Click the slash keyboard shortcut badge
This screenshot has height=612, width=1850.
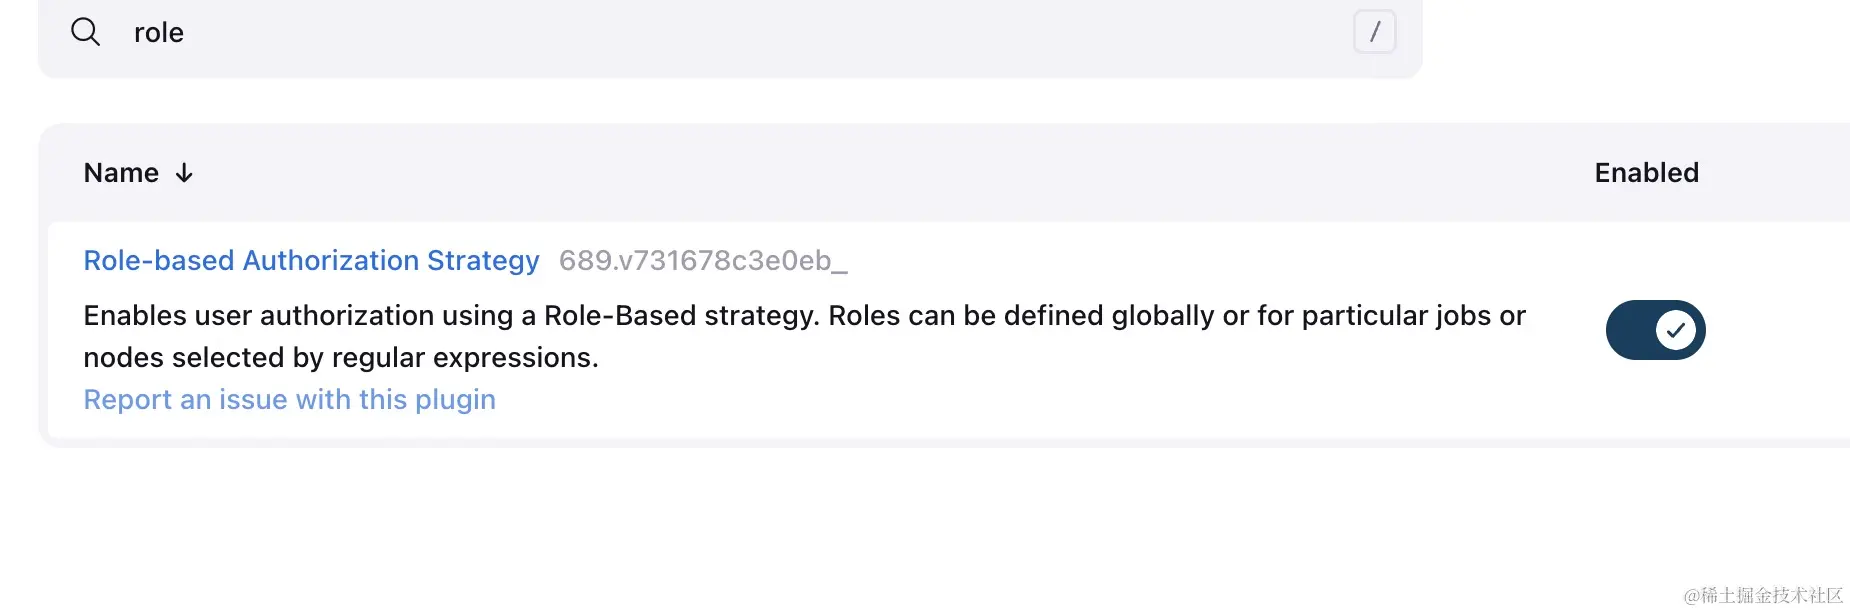pos(1374,32)
